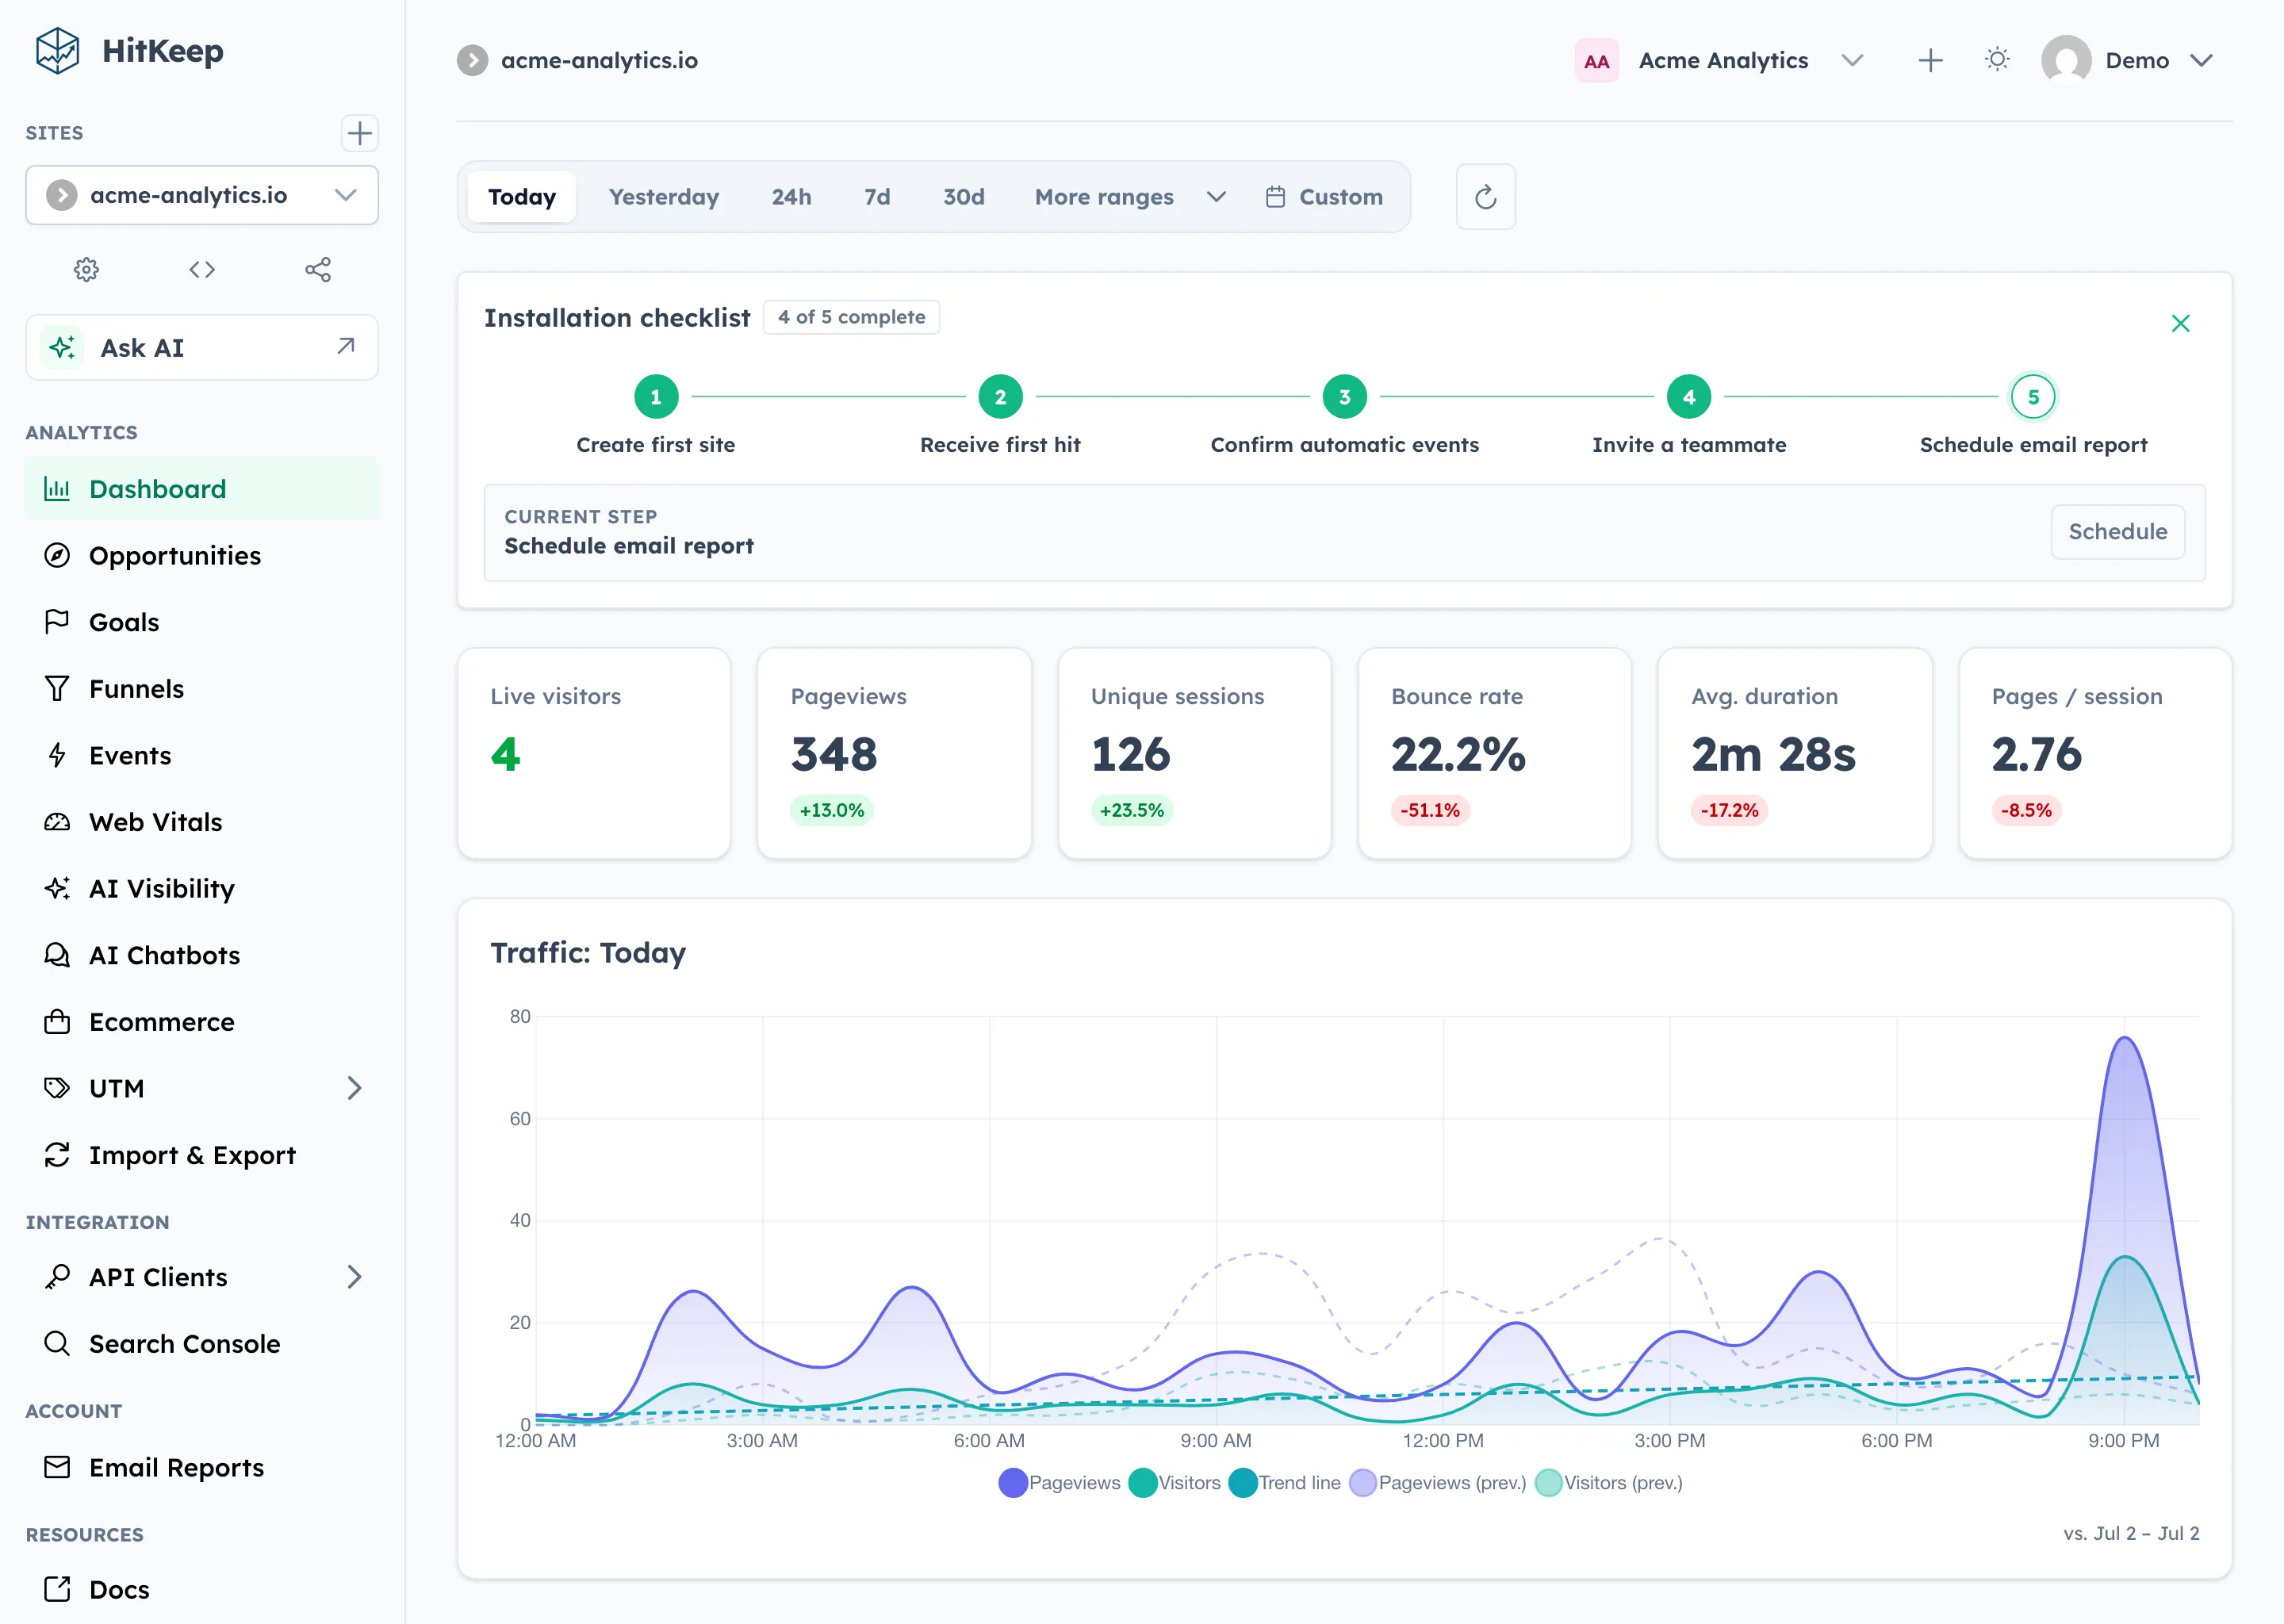Click the Opportunities compass icon
The image size is (2284, 1624).
pos(57,555)
